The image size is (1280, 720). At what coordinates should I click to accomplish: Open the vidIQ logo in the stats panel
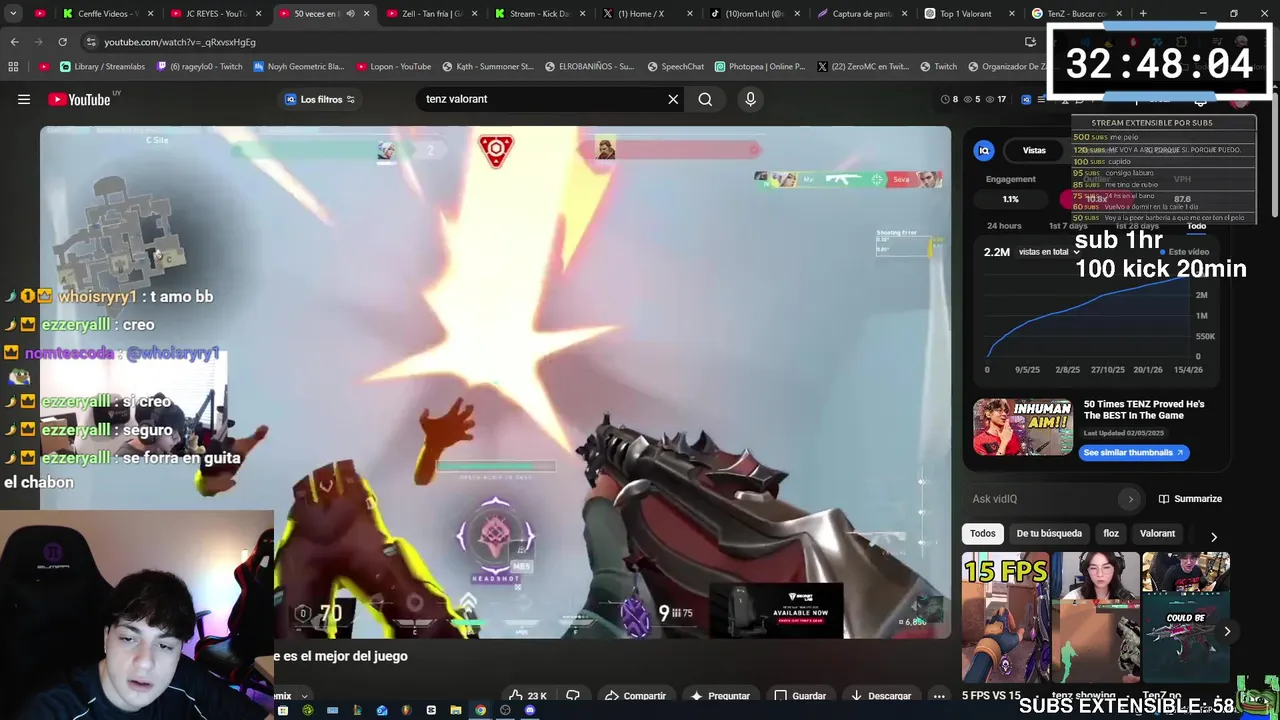[x=984, y=151]
